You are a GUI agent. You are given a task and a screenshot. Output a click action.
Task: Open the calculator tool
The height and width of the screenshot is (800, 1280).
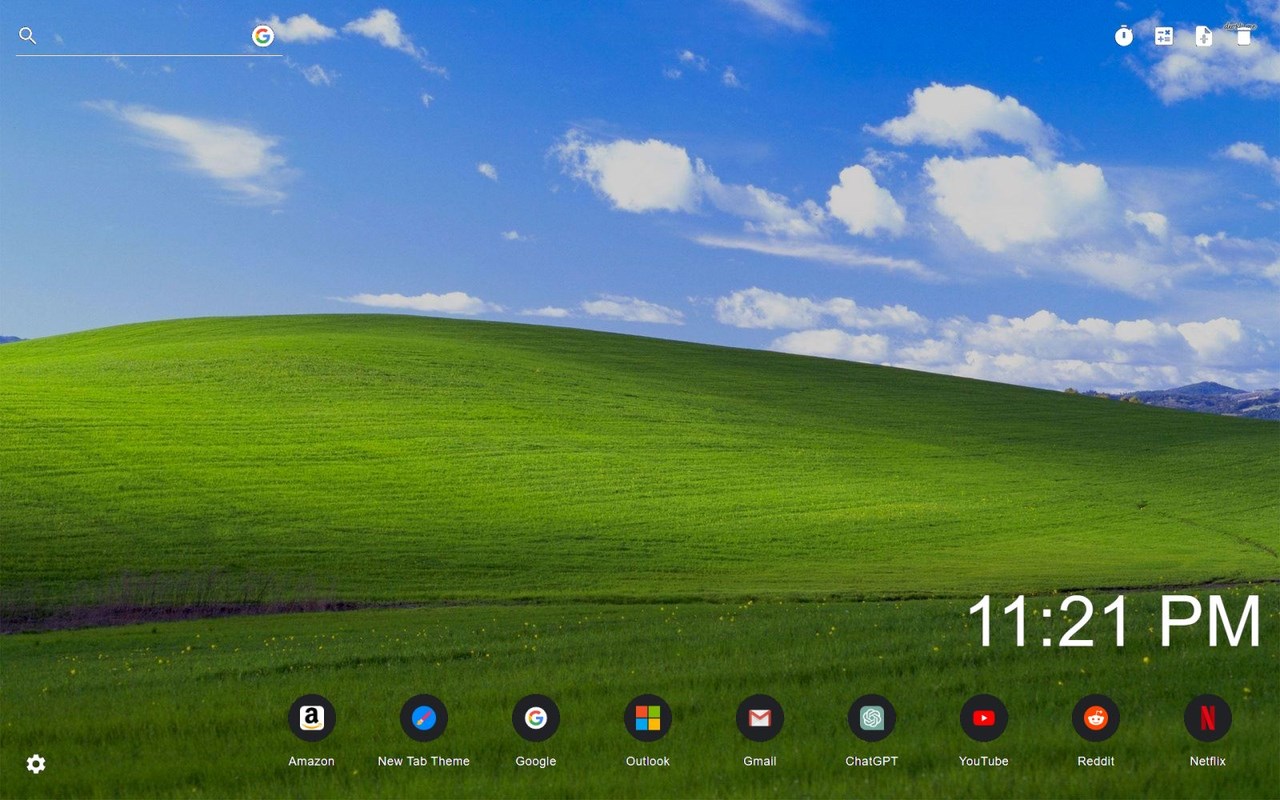coord(1164,36)
